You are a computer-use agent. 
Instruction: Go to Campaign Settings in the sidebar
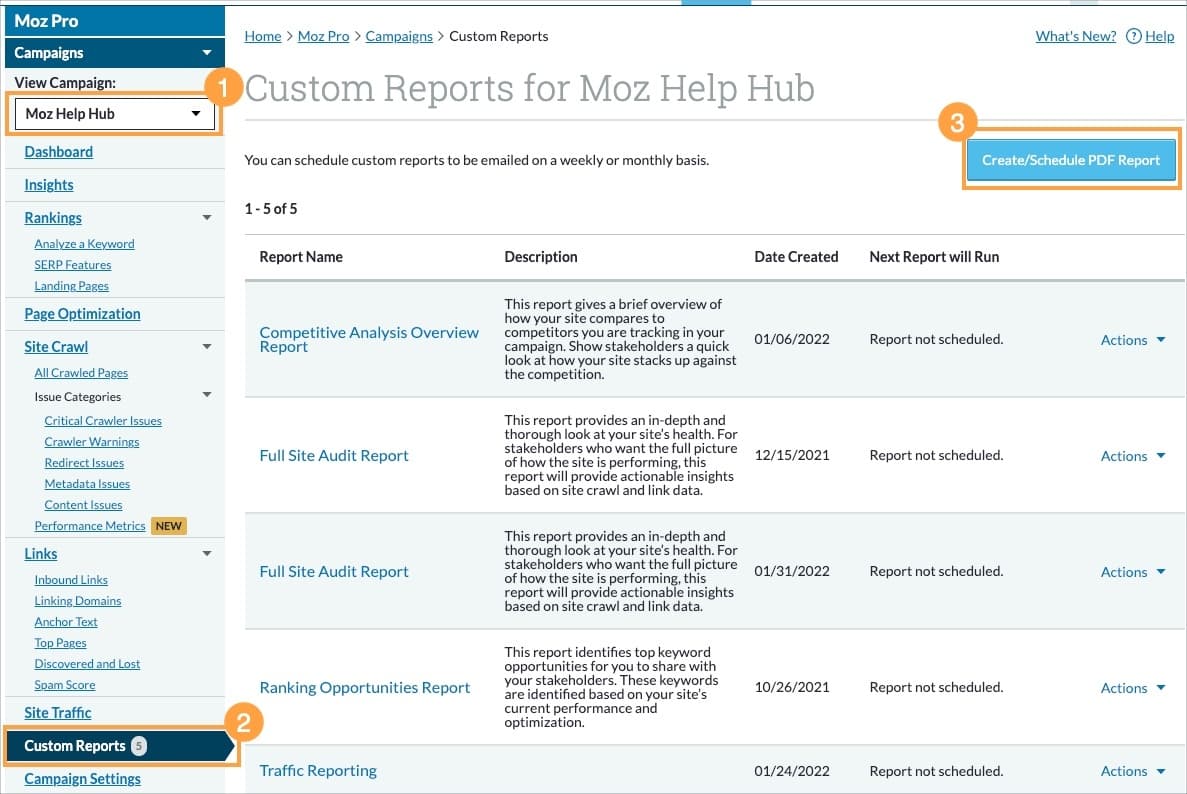82,778
